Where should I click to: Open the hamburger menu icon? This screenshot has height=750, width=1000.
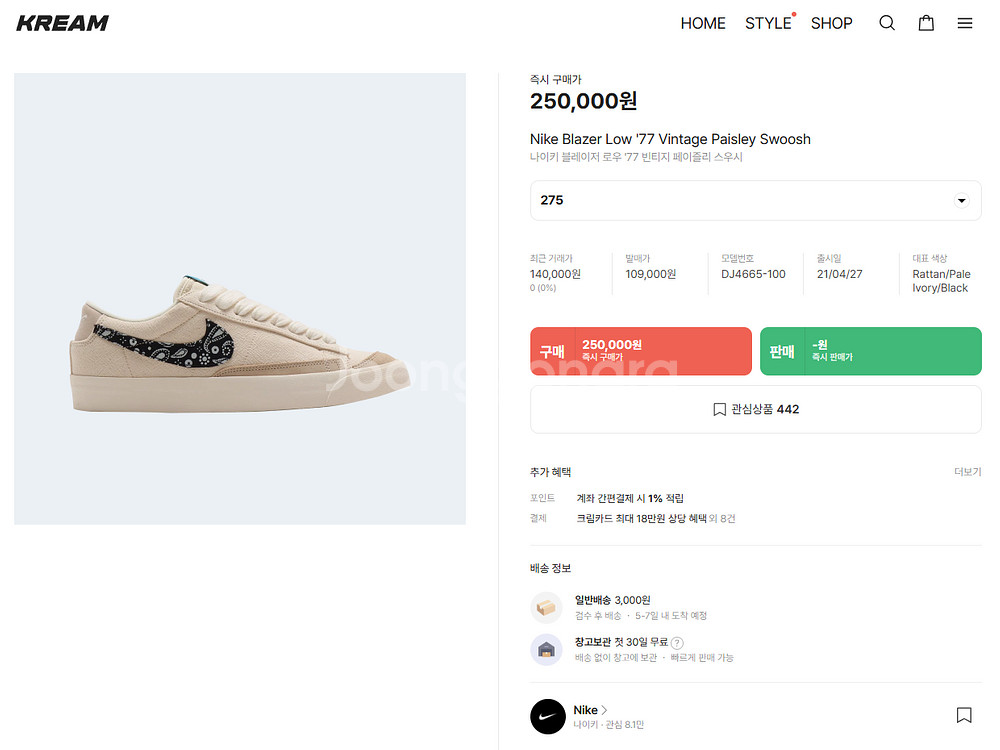[x=965, y=23]
